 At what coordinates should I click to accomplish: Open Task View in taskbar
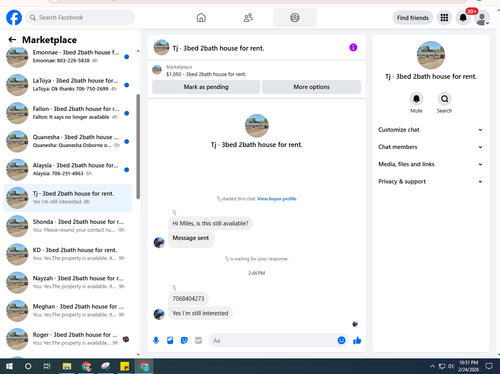(x=47, y=366)
